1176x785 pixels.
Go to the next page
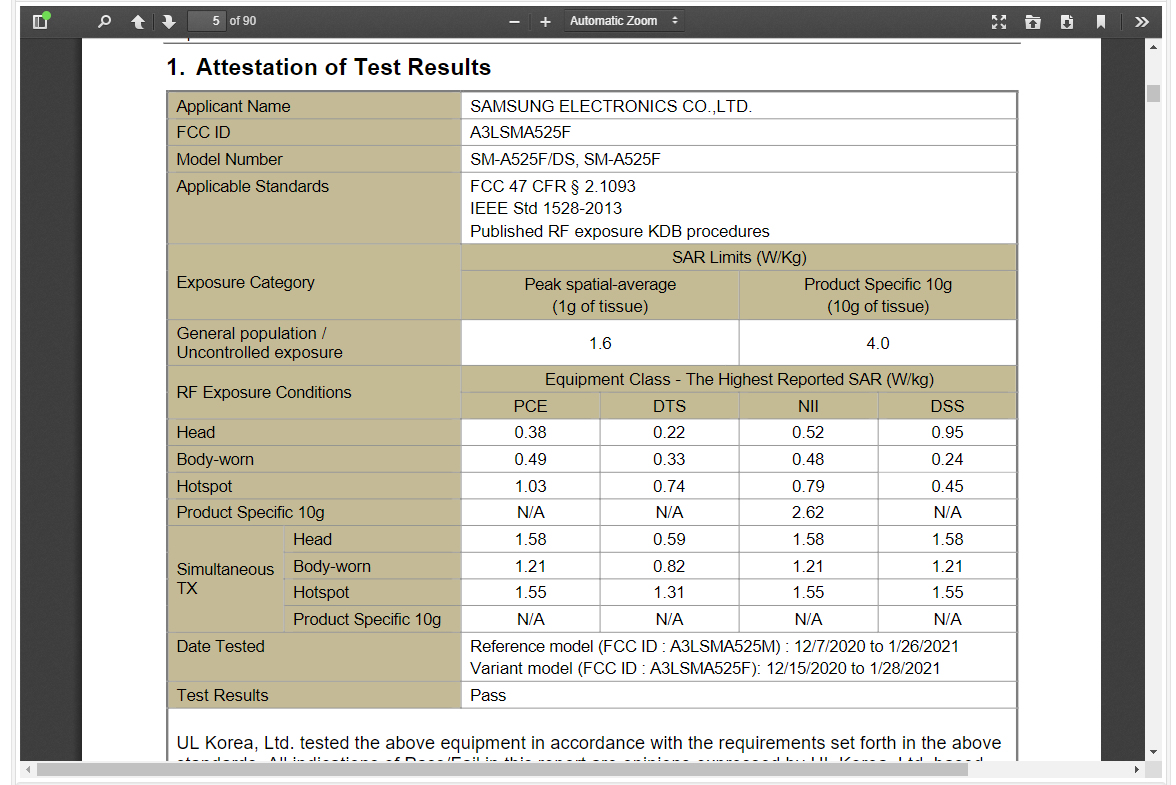168,21
